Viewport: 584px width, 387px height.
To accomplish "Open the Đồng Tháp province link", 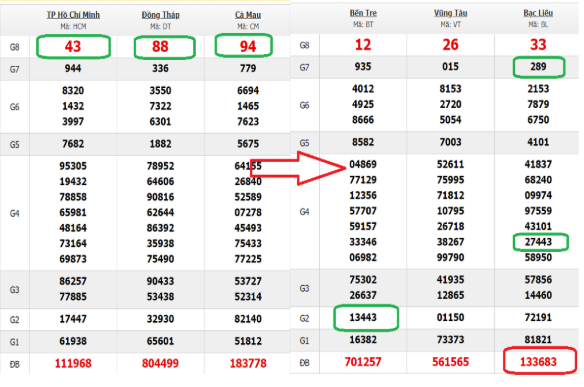I will tap(161, 15).
